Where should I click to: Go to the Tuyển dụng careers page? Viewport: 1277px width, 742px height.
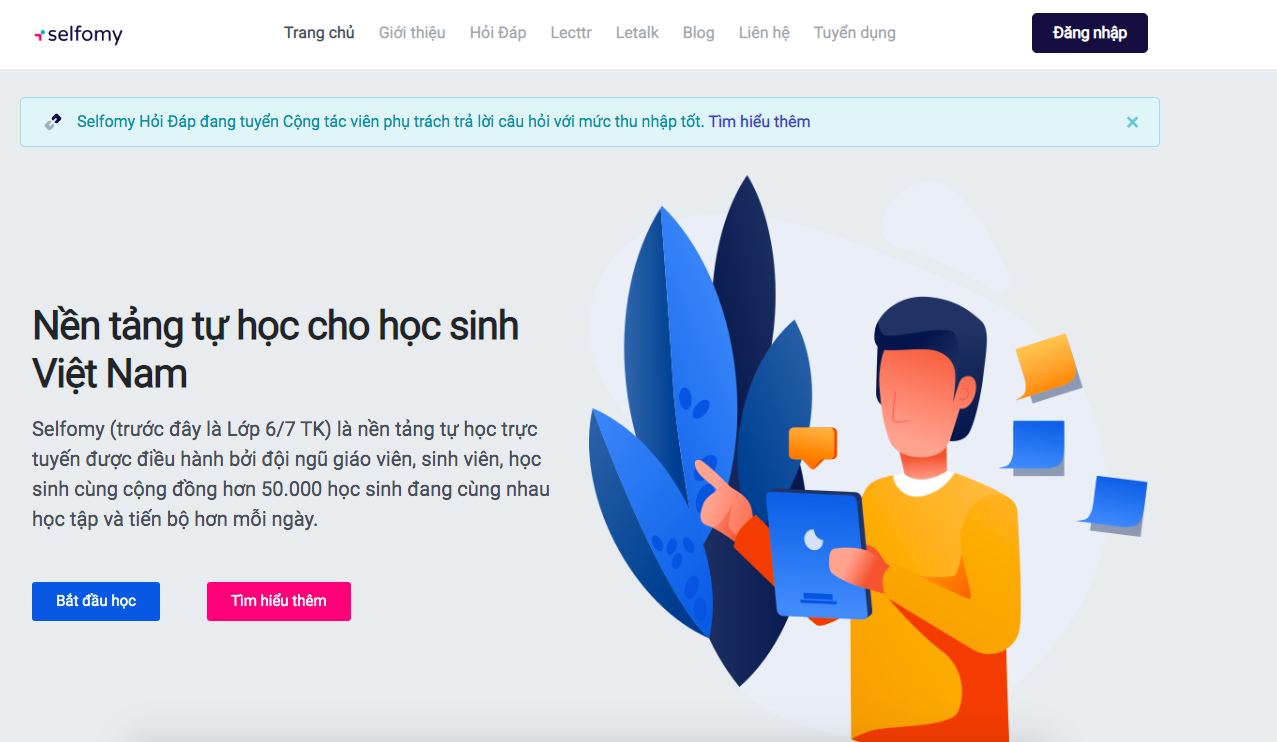pos(855,33)
